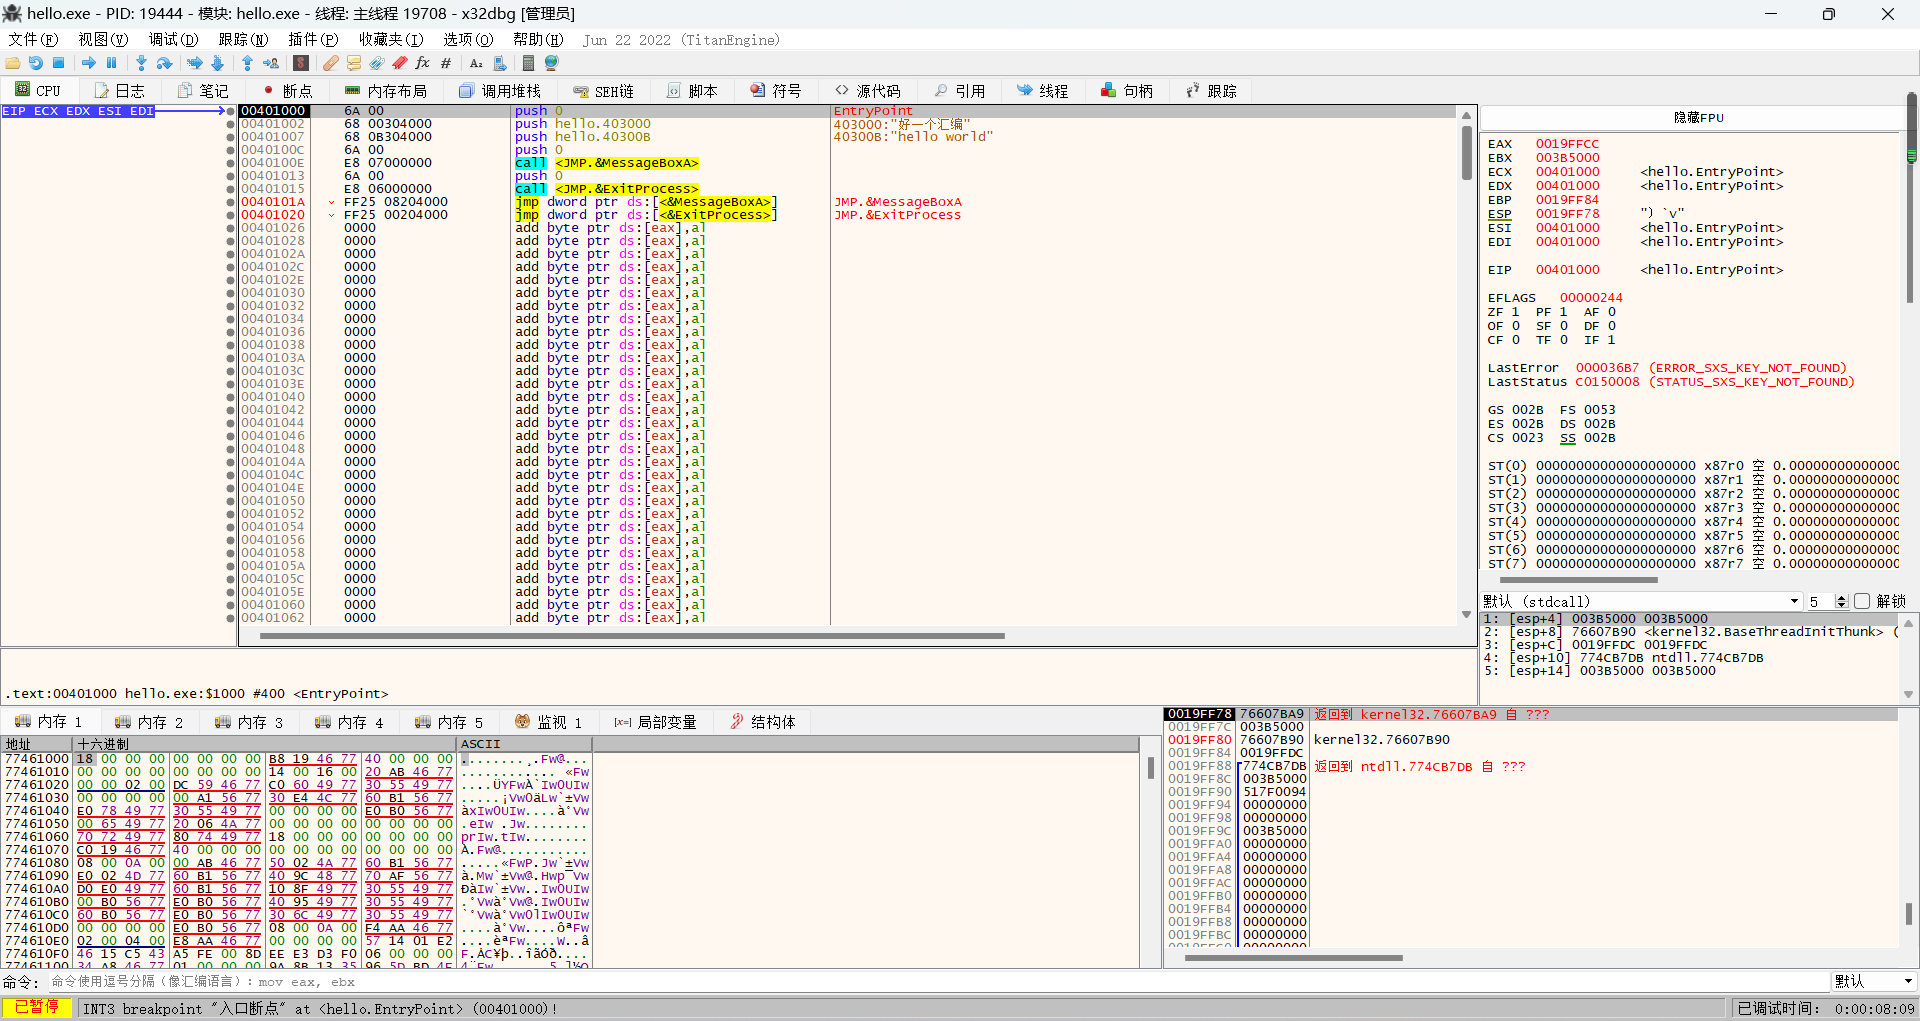Screen dimensions: 1920x1021
Task: Click the Pause toolbar icon
Action: click(x=112, y=63)
